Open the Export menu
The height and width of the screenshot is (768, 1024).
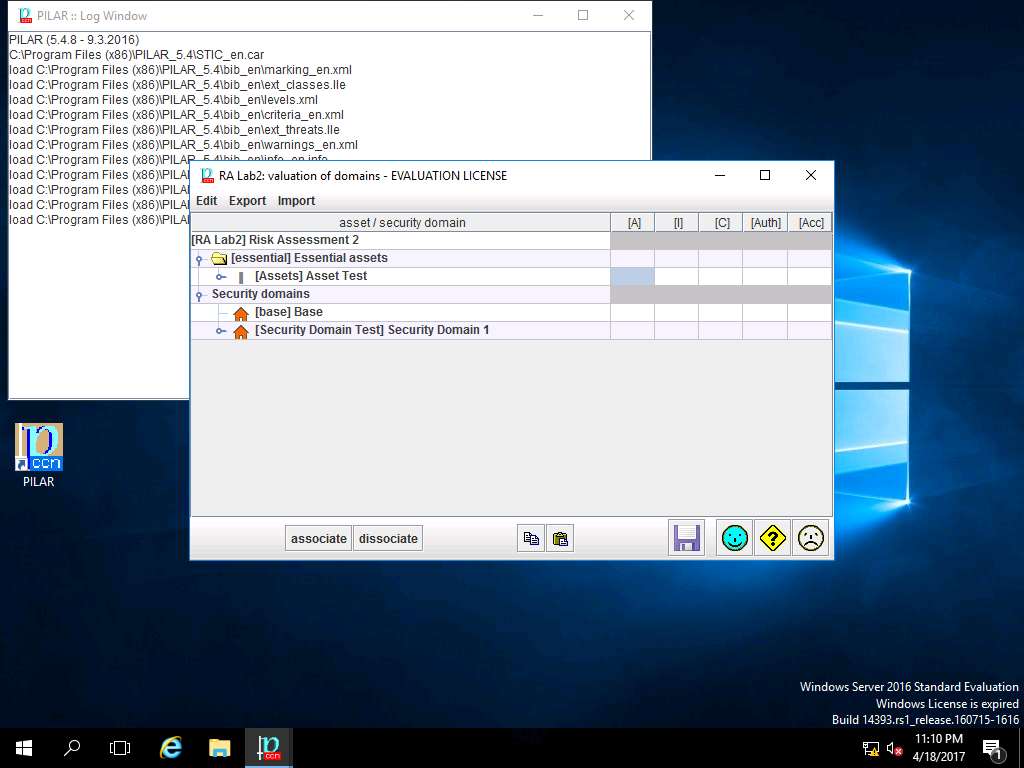(248, 200)
